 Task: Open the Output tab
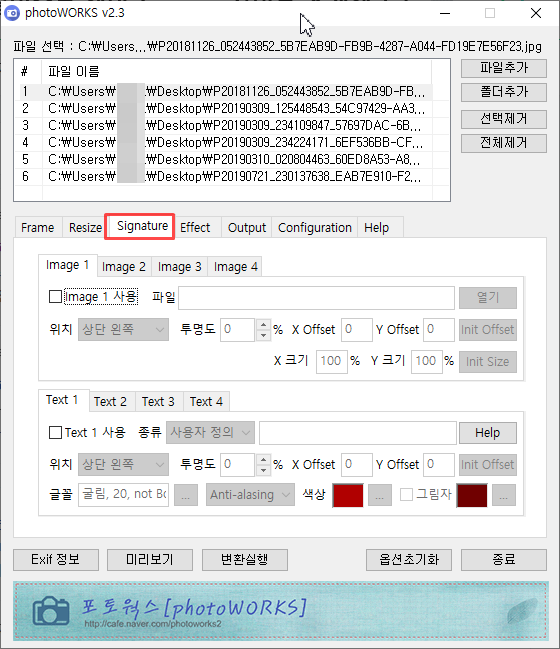[247, 228]
